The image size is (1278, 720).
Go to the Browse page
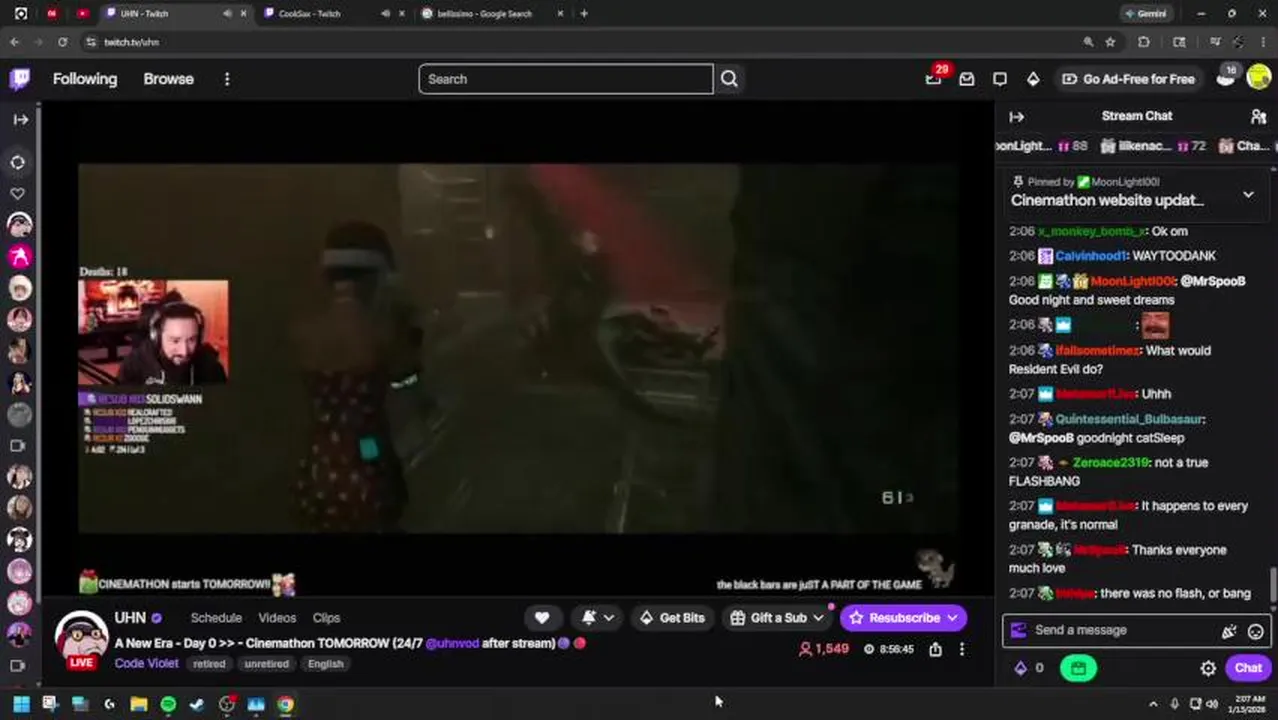coord(168,79)
